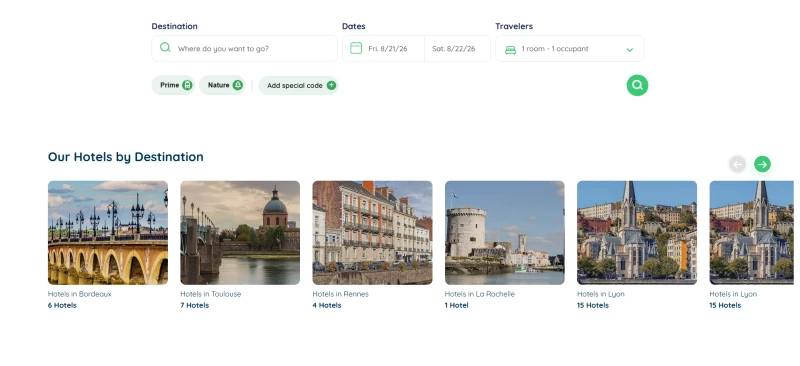Click the greyed previous arrow button
800x366 pixels.
[737, 164]
